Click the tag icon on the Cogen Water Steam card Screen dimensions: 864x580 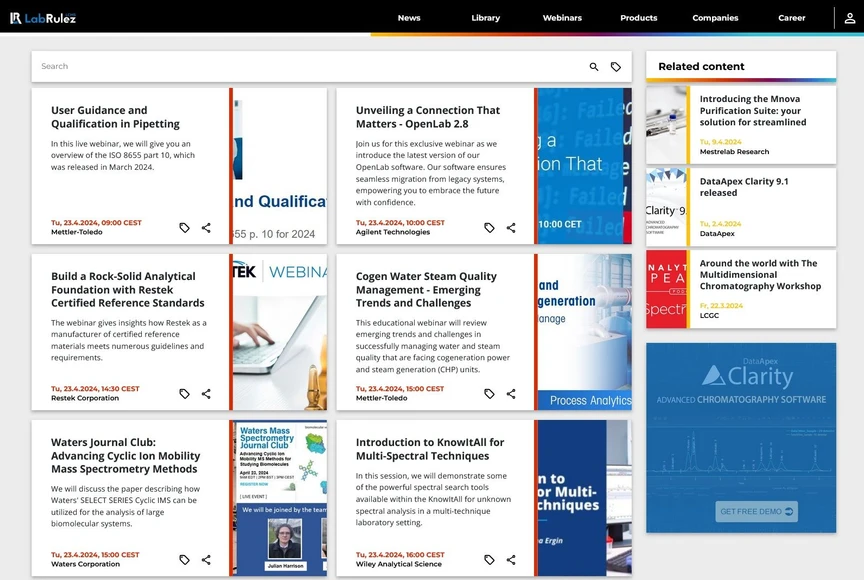coord(489,394)
